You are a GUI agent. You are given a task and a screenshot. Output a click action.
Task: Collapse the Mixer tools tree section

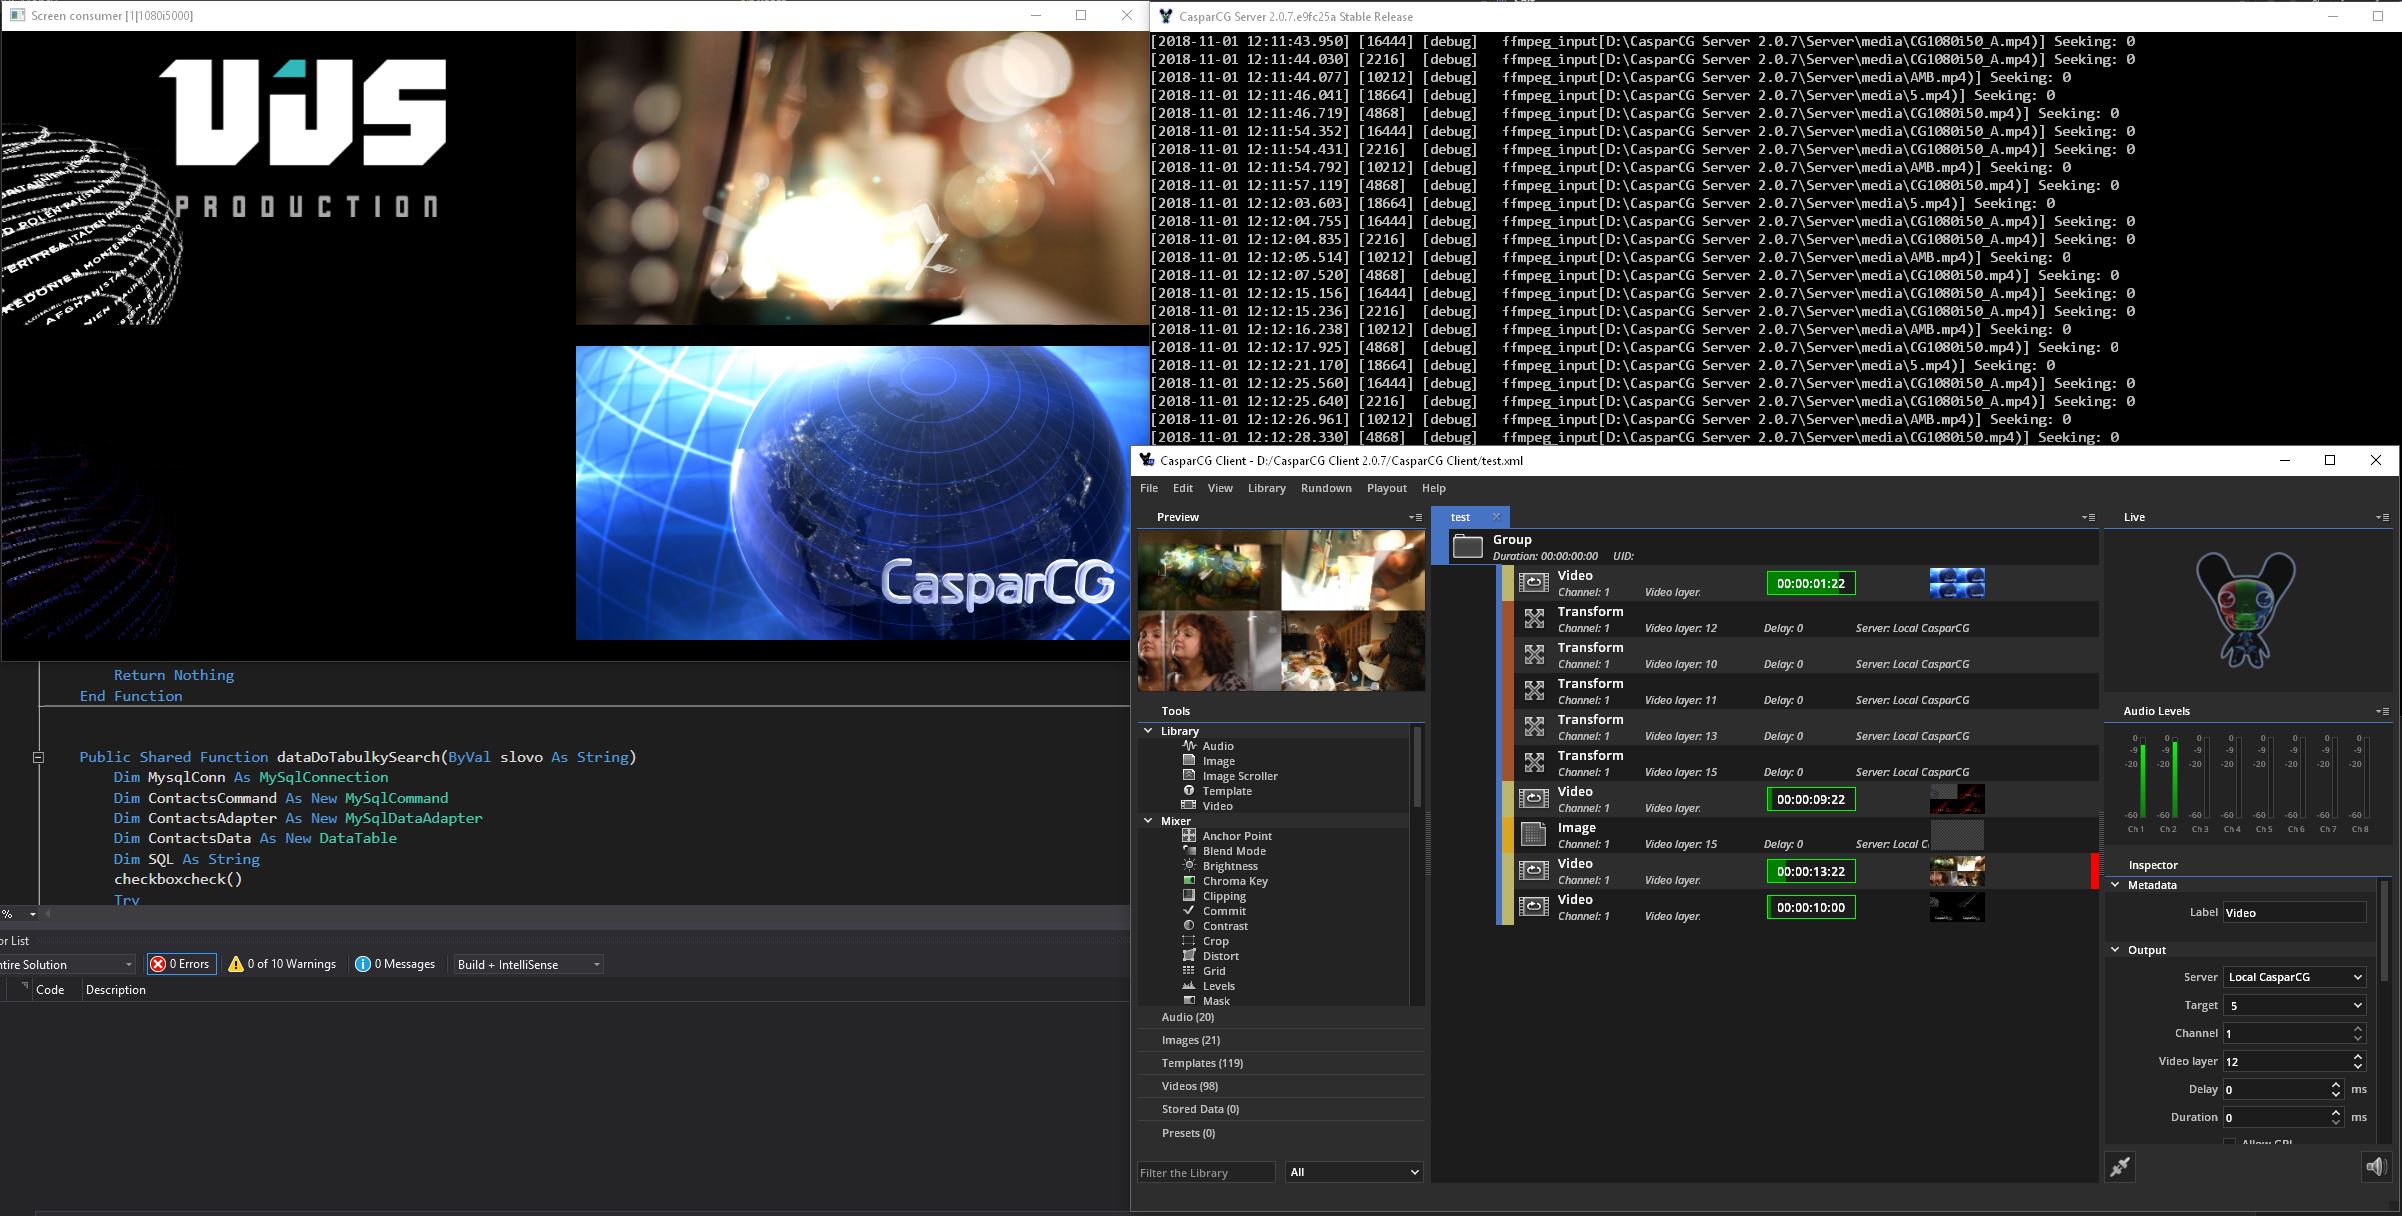[1148, 821]
